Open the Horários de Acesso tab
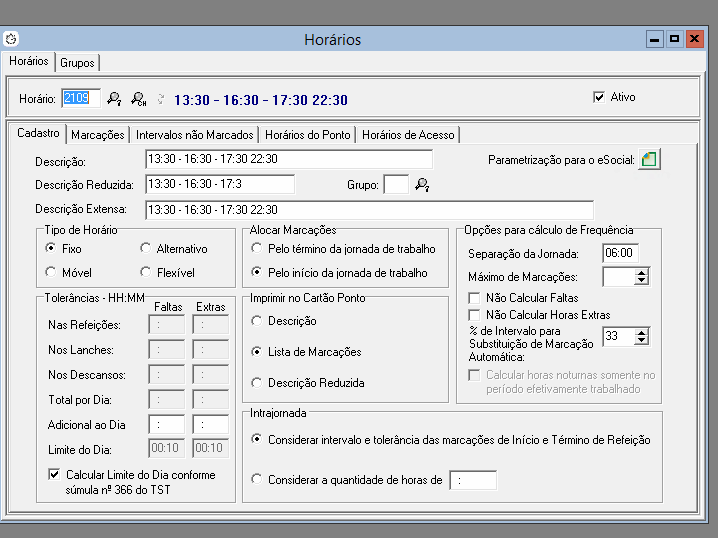The image size is (718, 538). tap(407, 134)
